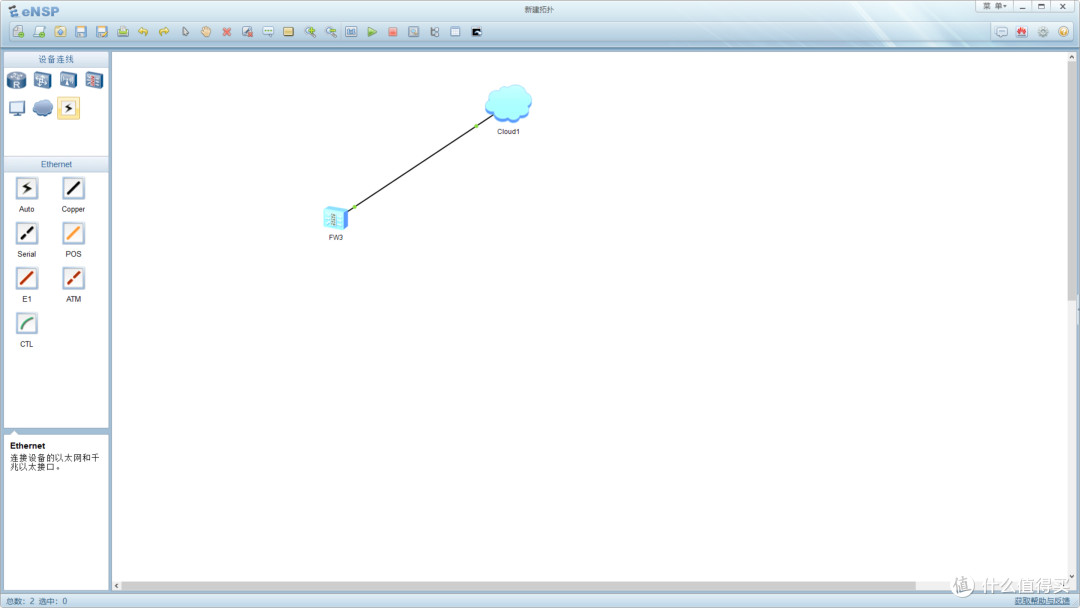Viewport: 1080px width, 608px height.
Task: Open the 菜单 dropdown menu
Action: coord(994,6)
